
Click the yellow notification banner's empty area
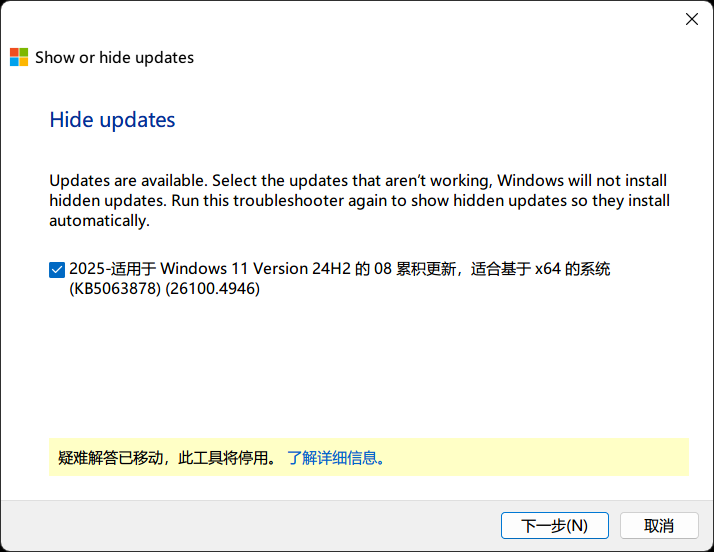coord(537,457)
